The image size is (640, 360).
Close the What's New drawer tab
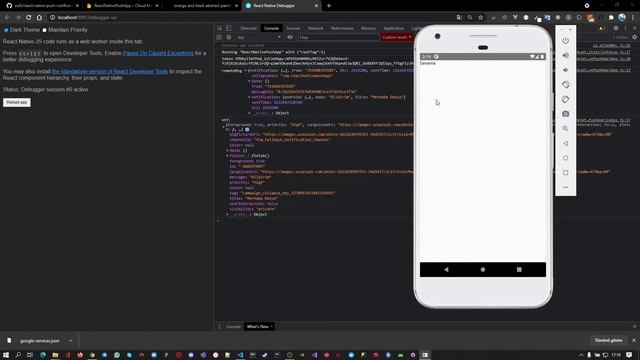(271, 327)
